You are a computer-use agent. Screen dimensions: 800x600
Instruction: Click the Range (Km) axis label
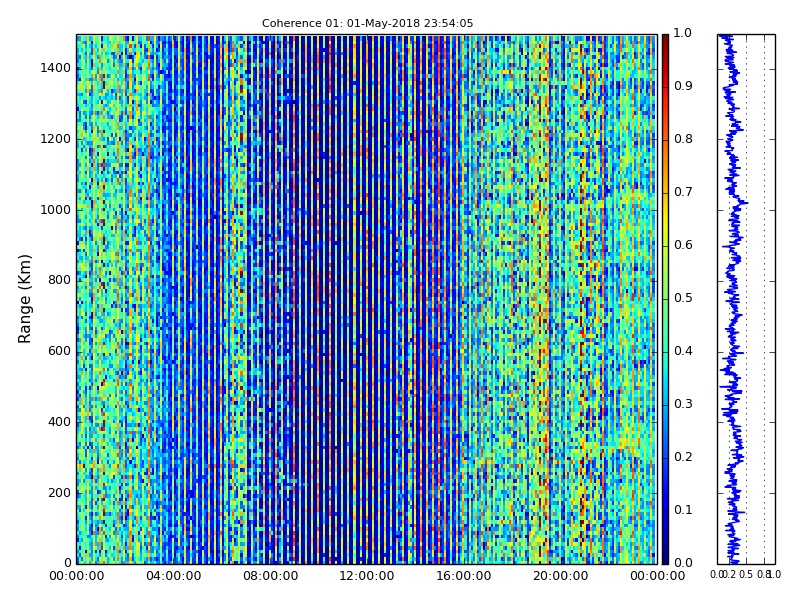(24, 299)
